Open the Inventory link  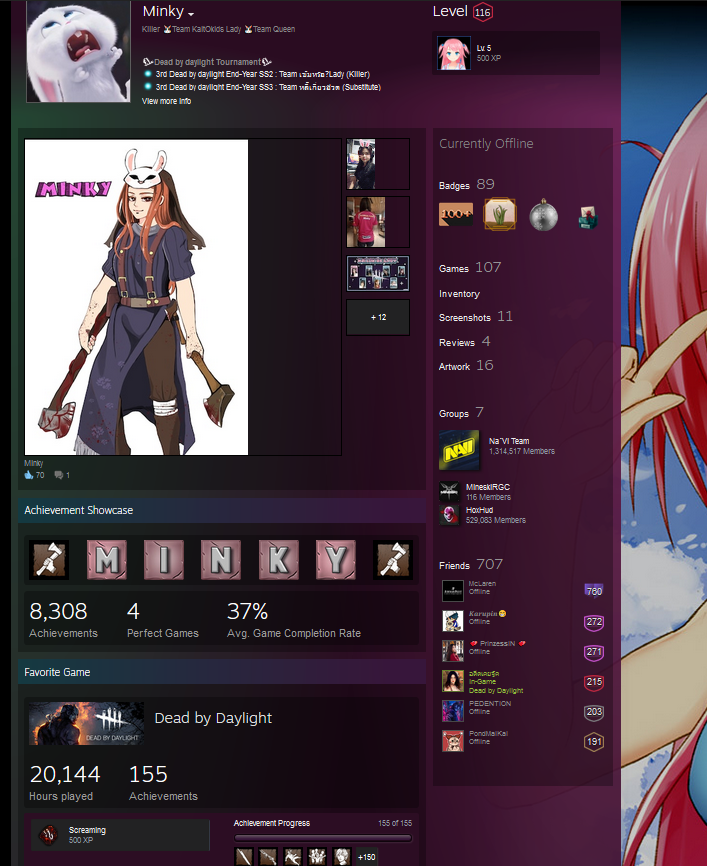(x=459, y=294)
